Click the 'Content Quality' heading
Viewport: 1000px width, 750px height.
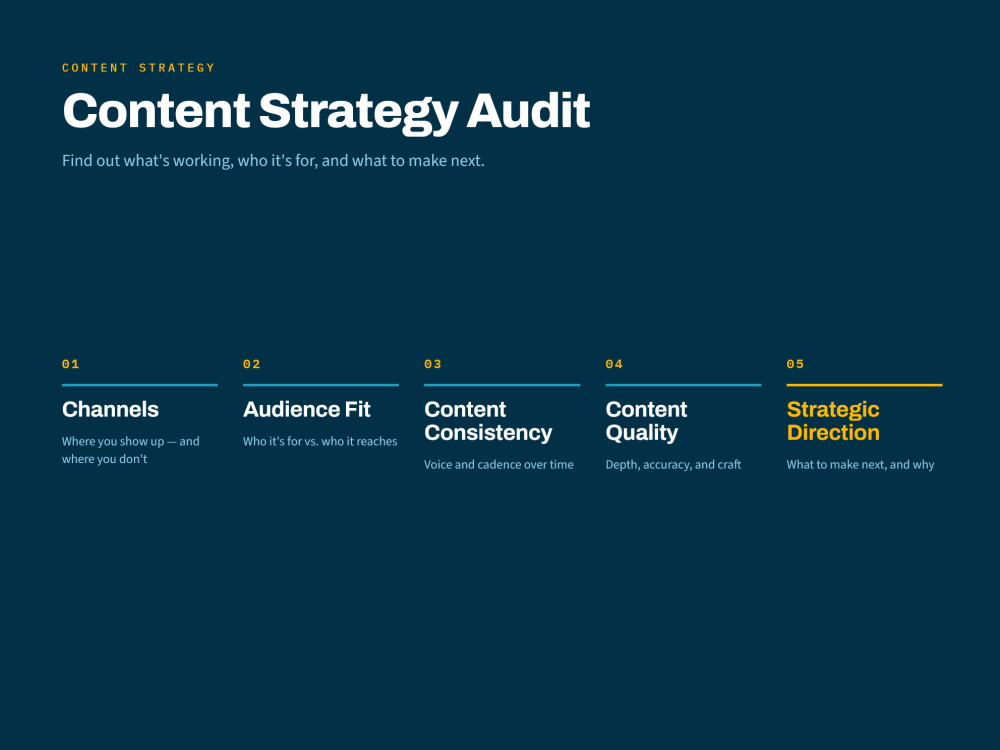[x=646, y=421]
